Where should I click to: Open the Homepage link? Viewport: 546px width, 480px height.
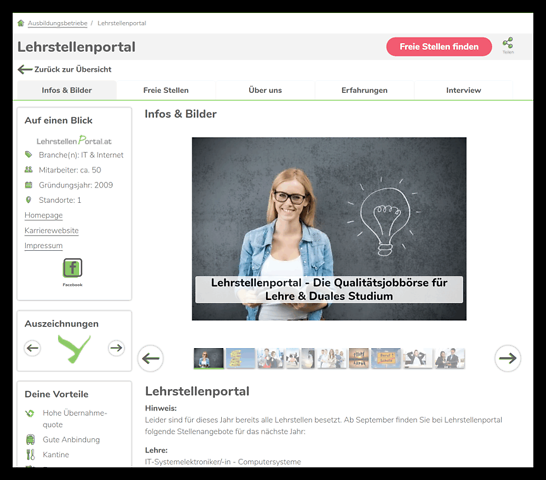(44, 215)
